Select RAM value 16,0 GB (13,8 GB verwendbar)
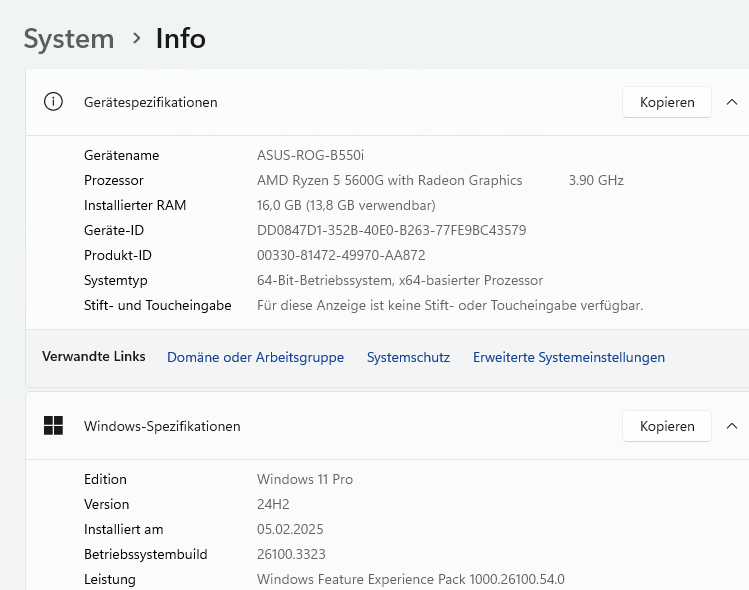 346,205
